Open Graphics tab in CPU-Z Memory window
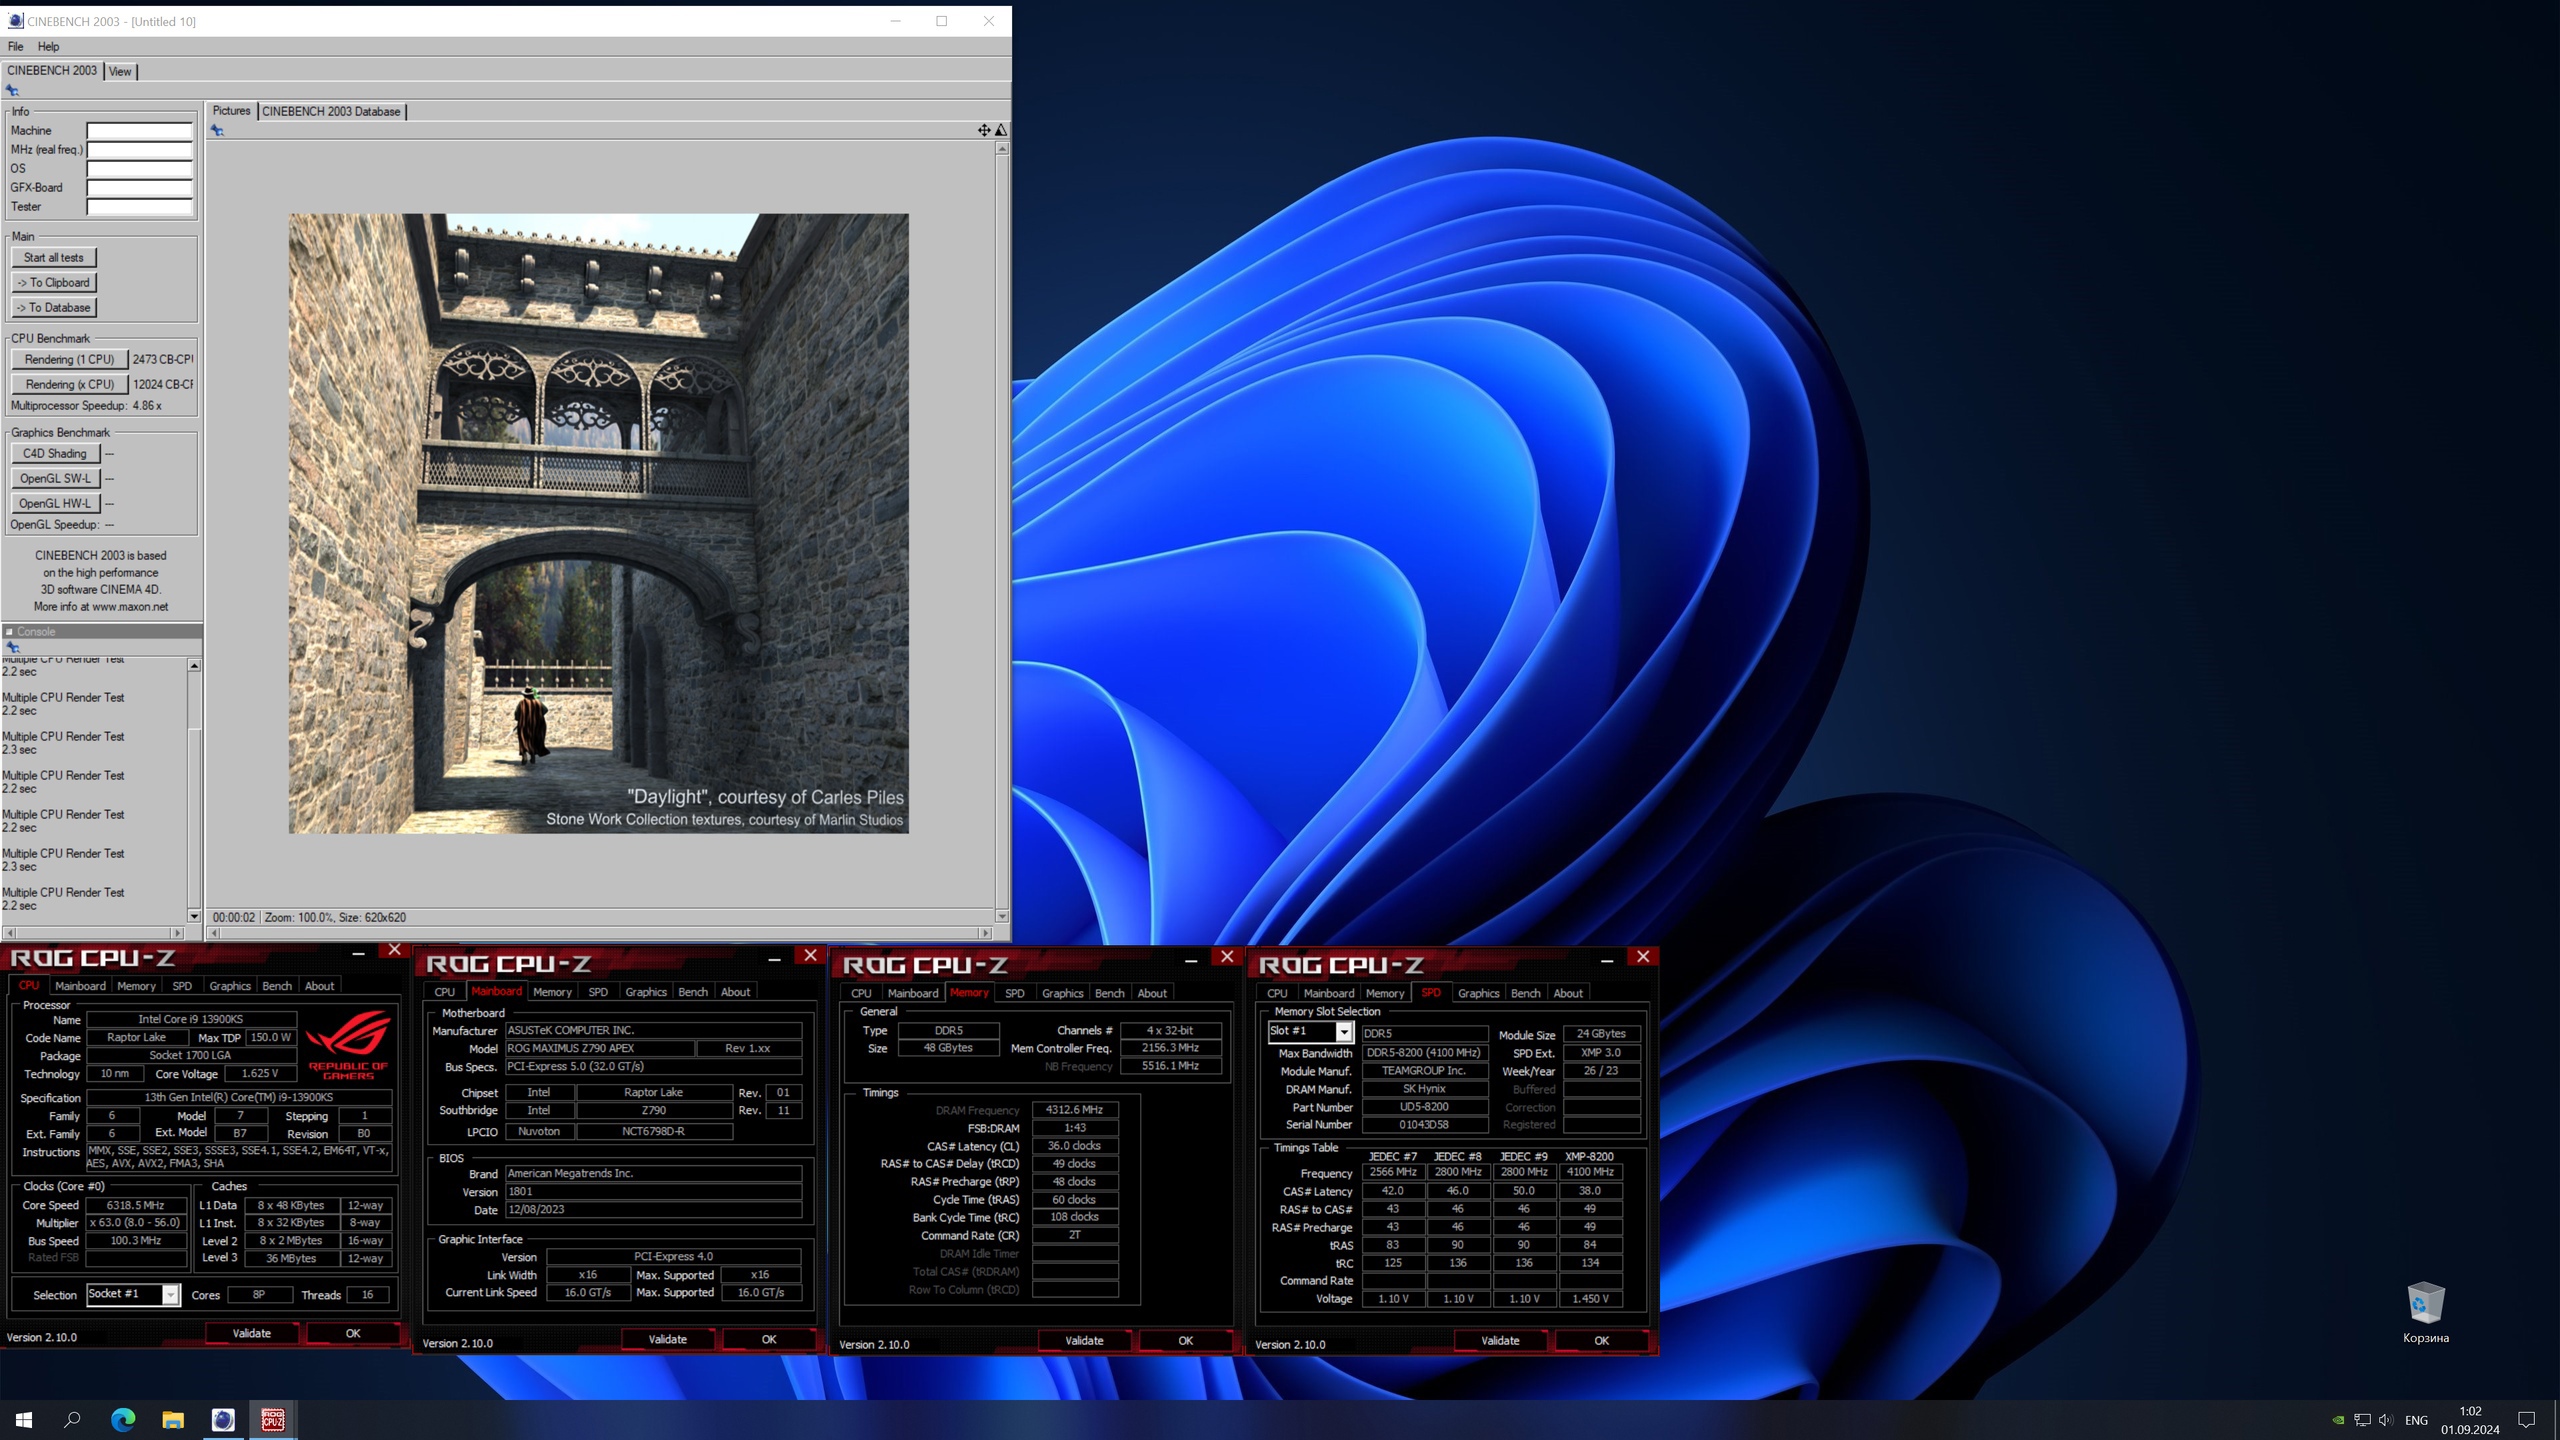The image size is (2560, 1440). (1062, 993)
